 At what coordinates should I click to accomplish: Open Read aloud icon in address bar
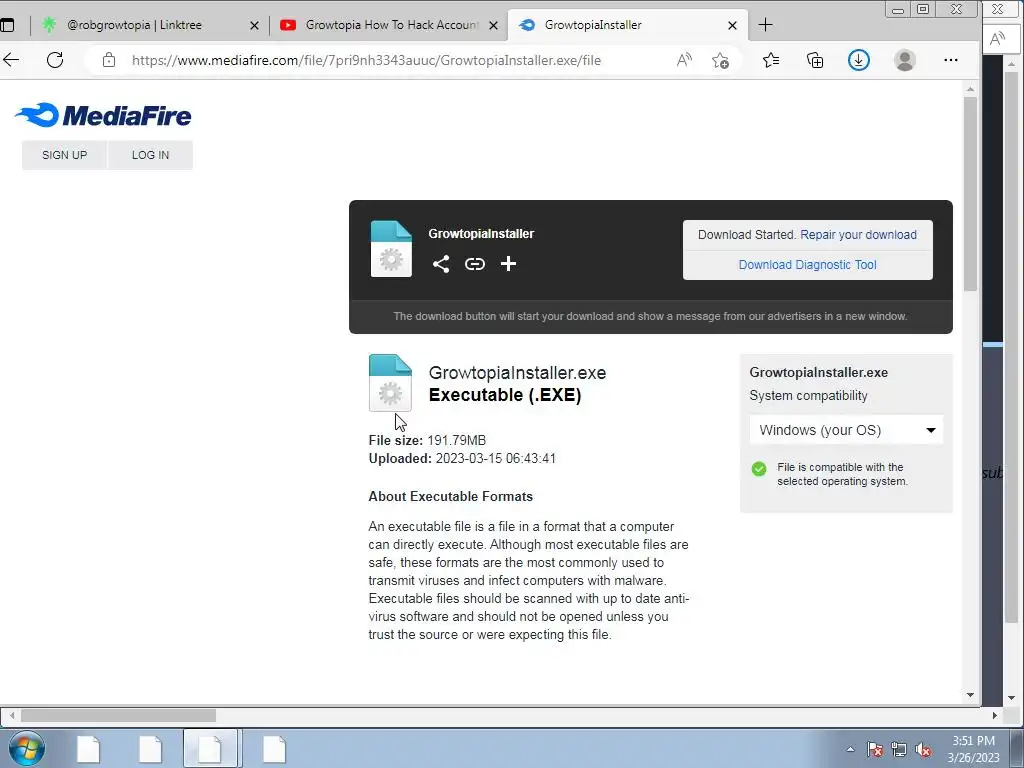[684, 60]
